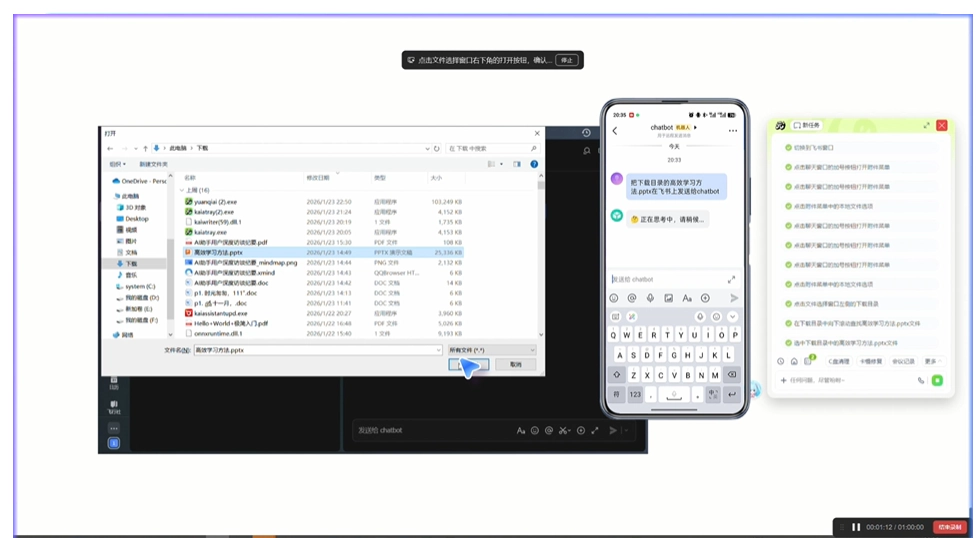Click the up-directory arrow in file dialog
This screenshot has height=538, width=977.
pos(144,147)
